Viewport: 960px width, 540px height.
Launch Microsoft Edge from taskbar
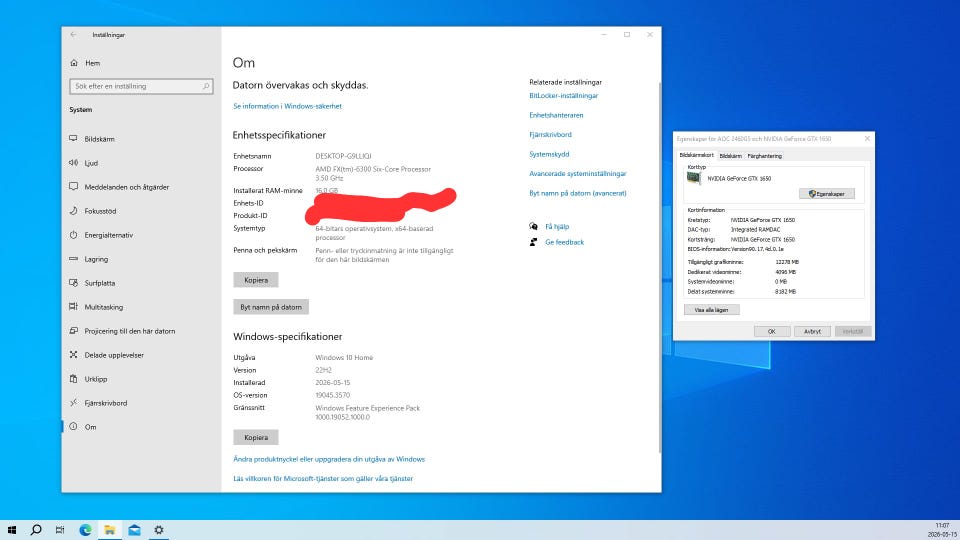tap(85, 530)
